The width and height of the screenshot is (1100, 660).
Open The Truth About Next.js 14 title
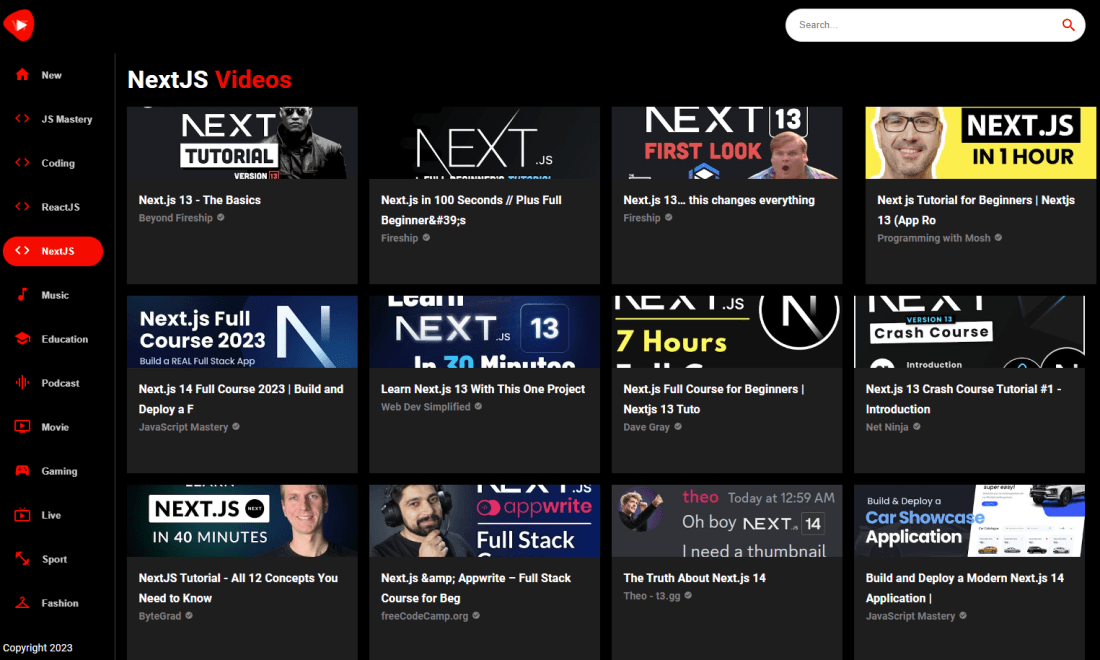click(695, 578)
